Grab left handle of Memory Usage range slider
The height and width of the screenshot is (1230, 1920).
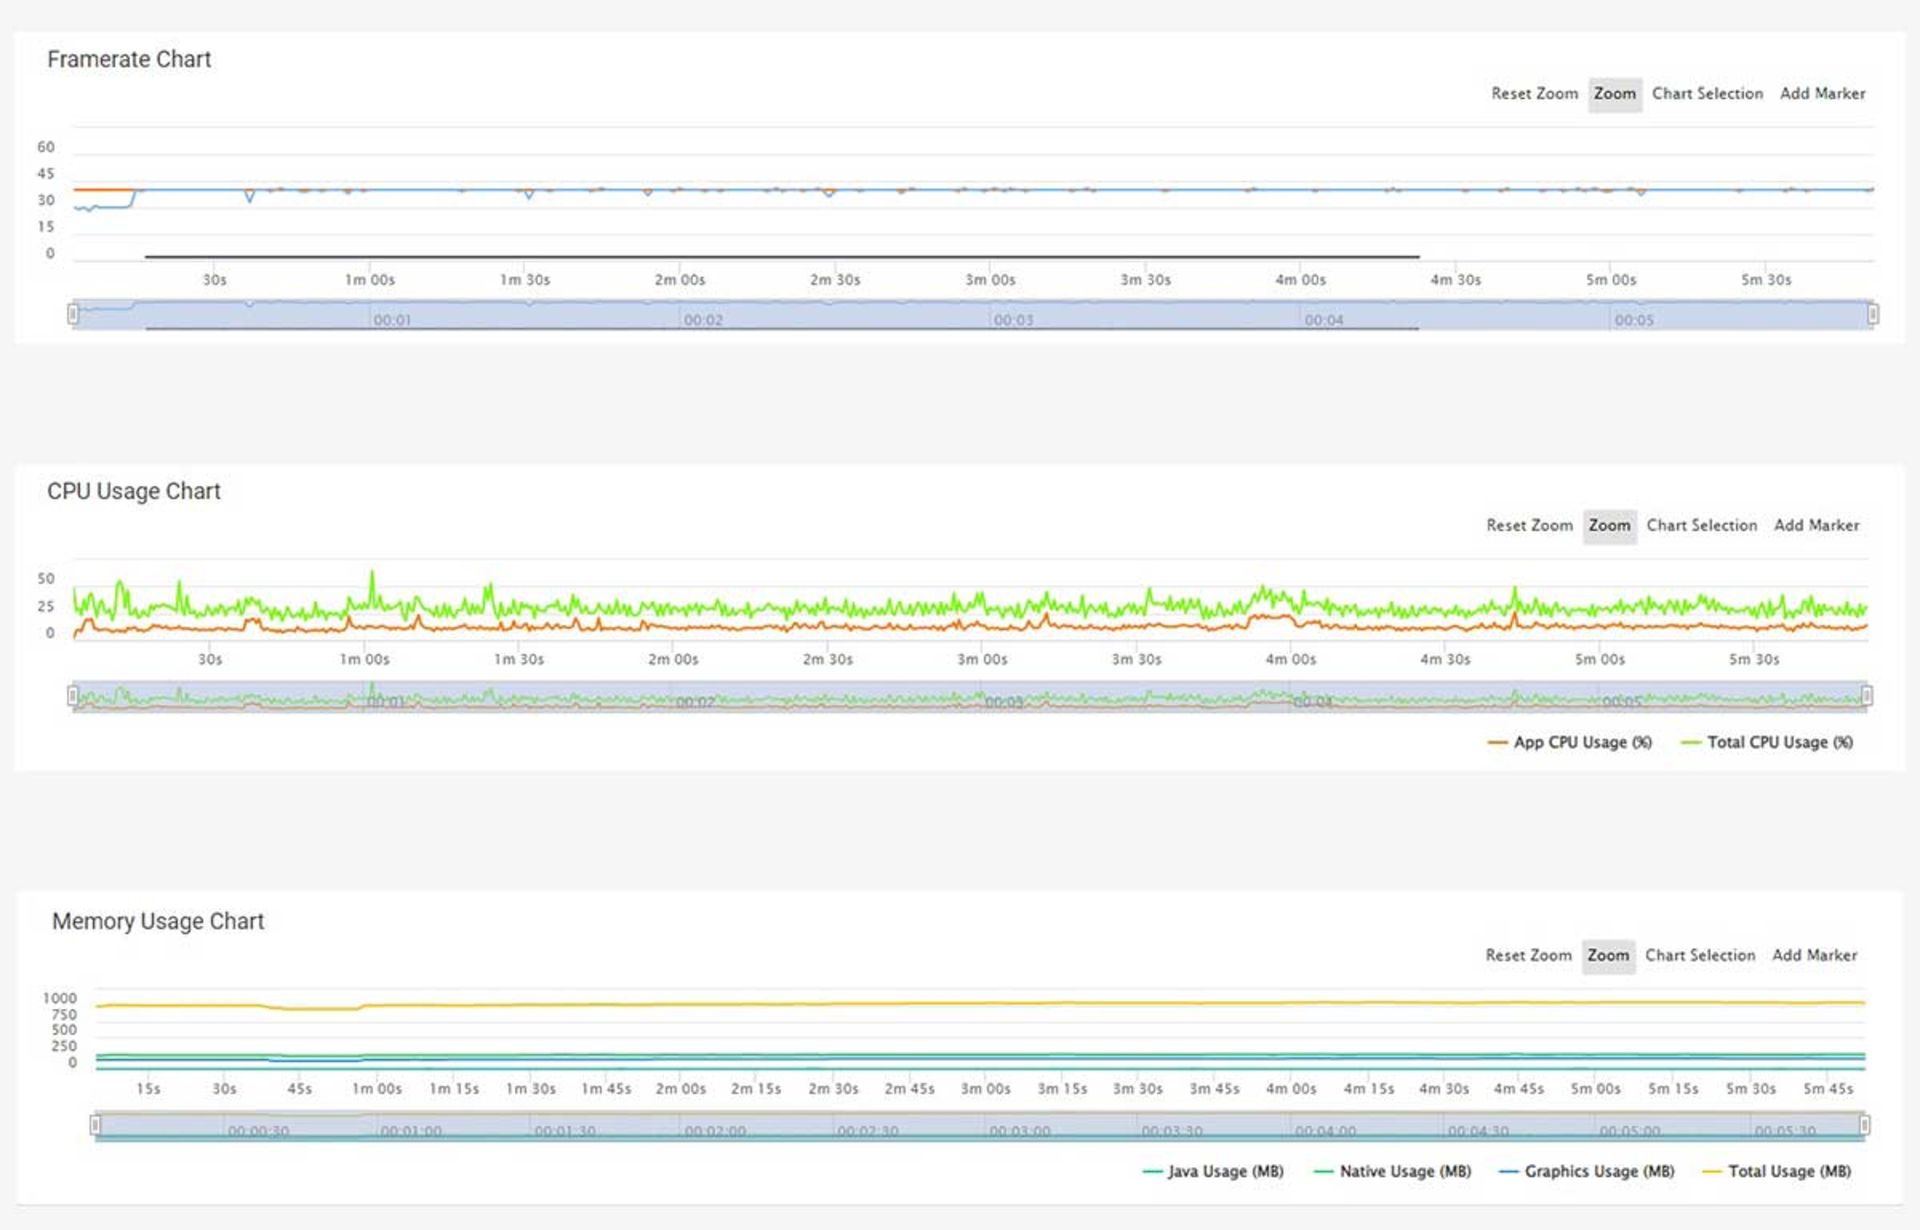[x=95, y=1125]
